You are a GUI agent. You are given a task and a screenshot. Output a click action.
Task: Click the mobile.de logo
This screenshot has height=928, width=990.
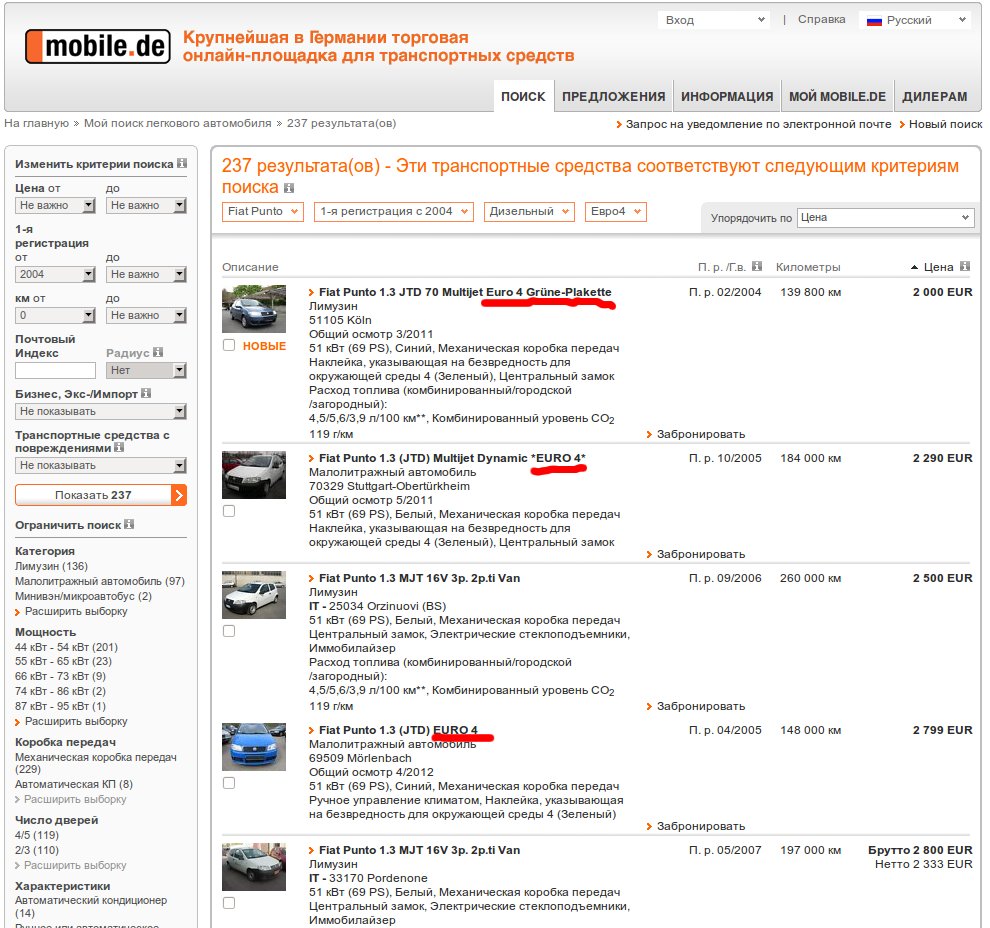[x=96, y=47]
